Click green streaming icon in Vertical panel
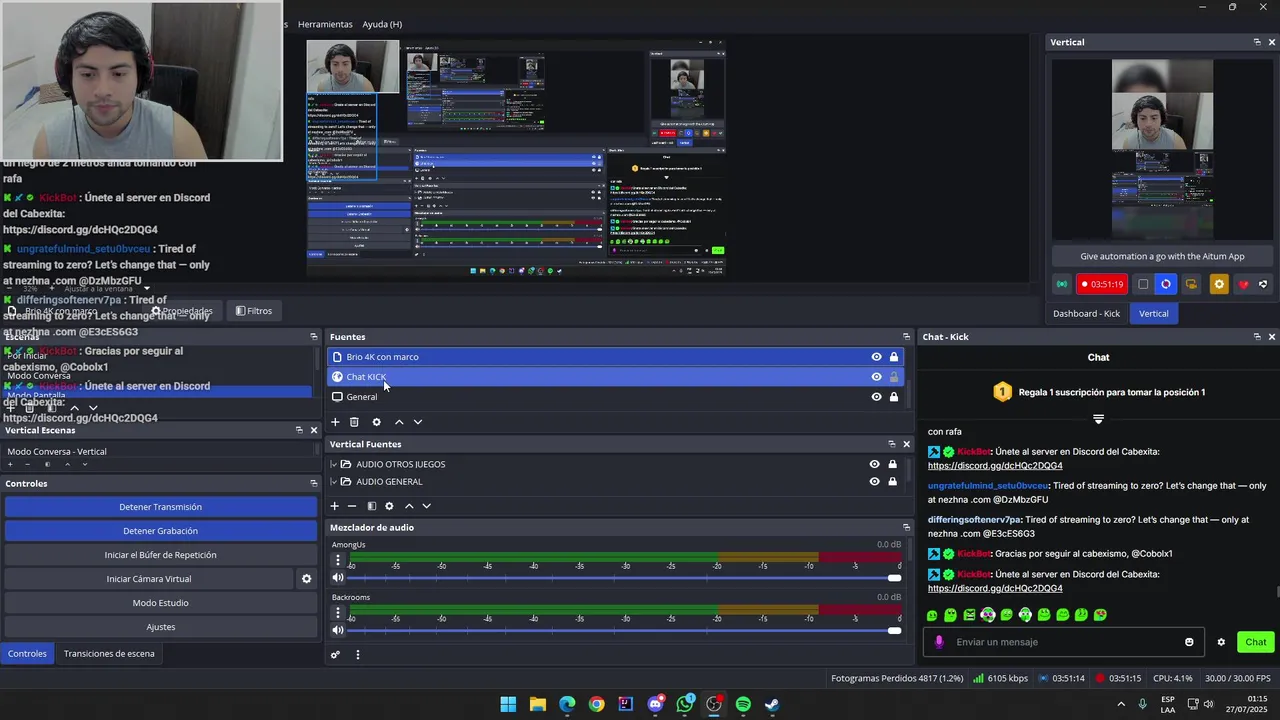 pos(1062,284)
